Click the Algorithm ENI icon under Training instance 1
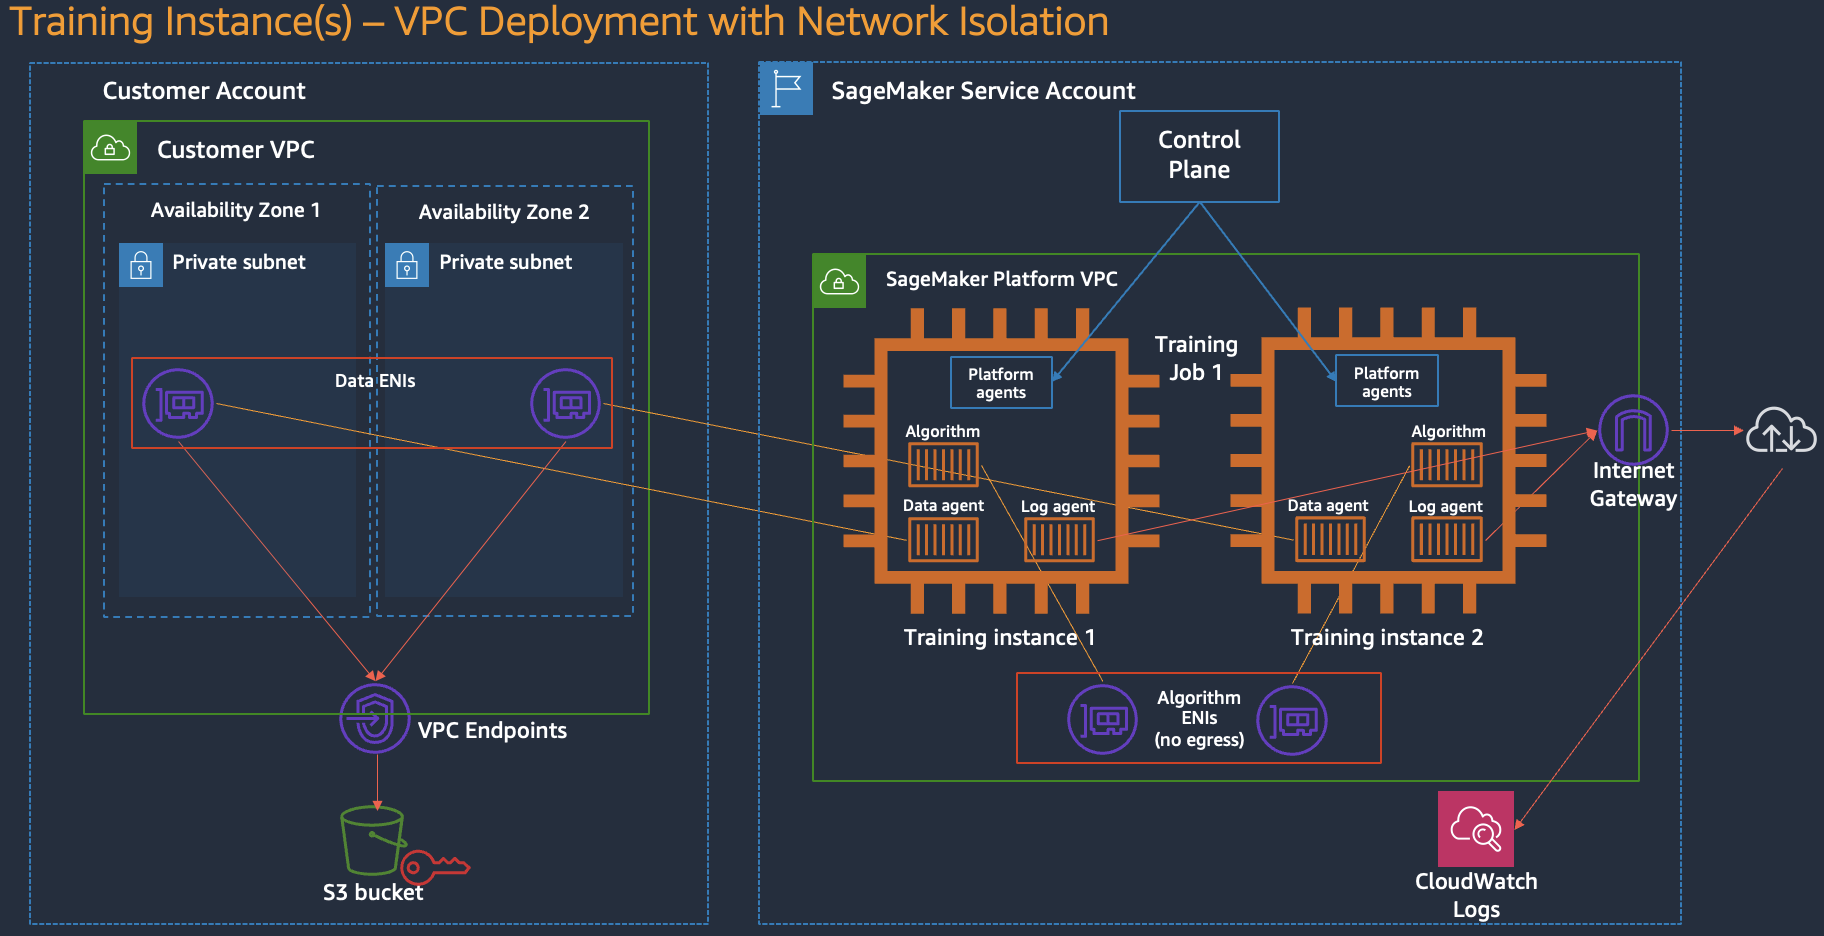 1103,719
